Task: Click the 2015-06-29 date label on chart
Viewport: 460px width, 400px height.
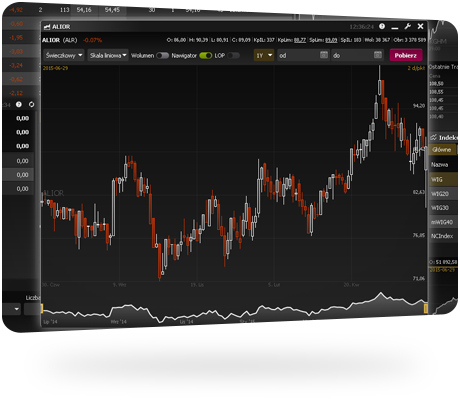Action: [55, 68]
